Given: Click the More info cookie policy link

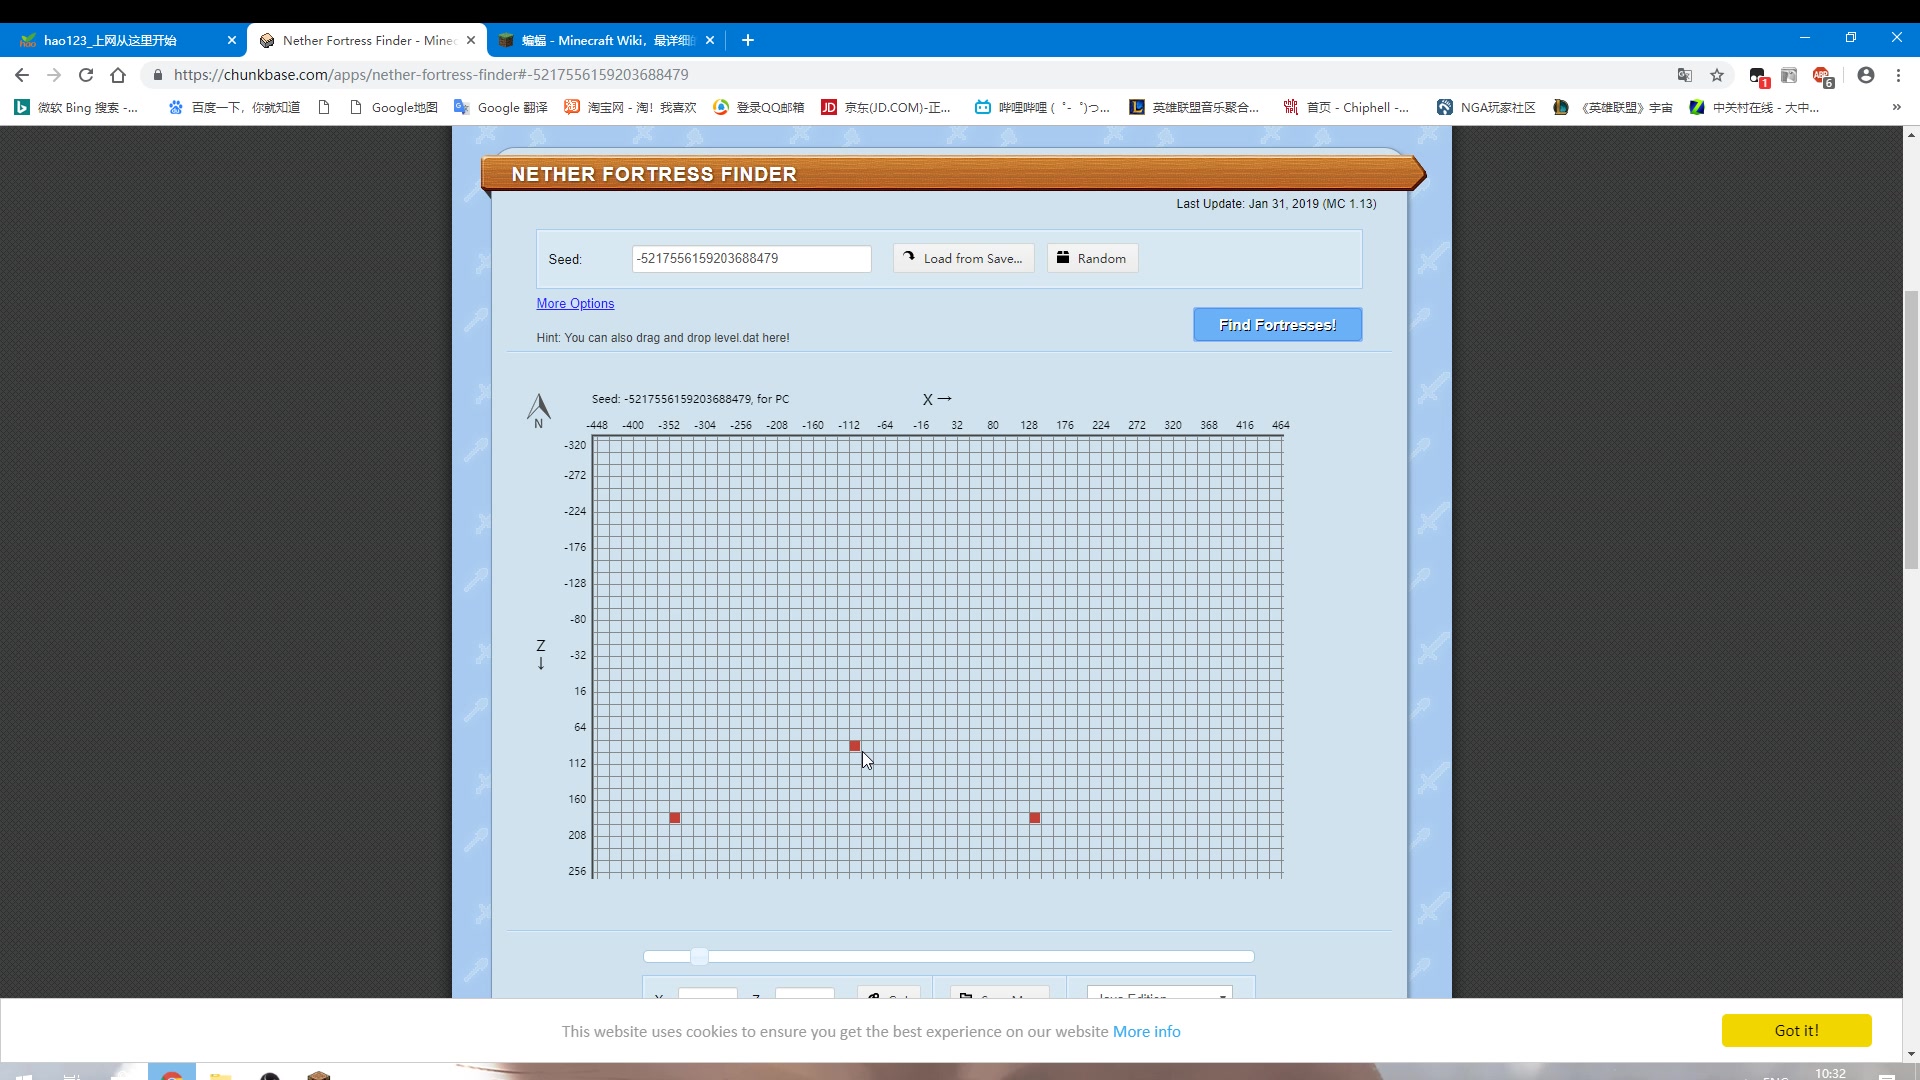Looking at the screenshot, I should (x=1145, y=1031).
